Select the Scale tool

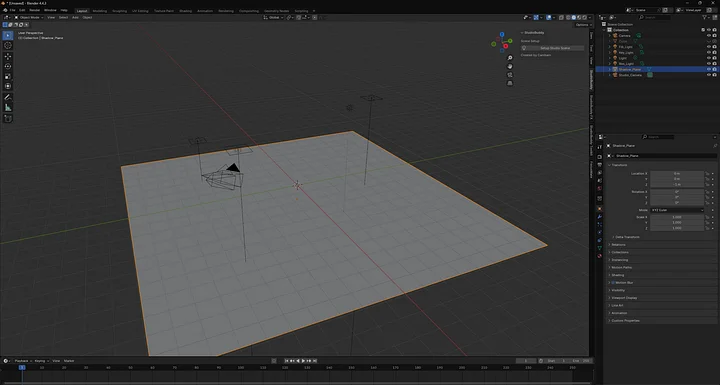click(x=8, y=76)
